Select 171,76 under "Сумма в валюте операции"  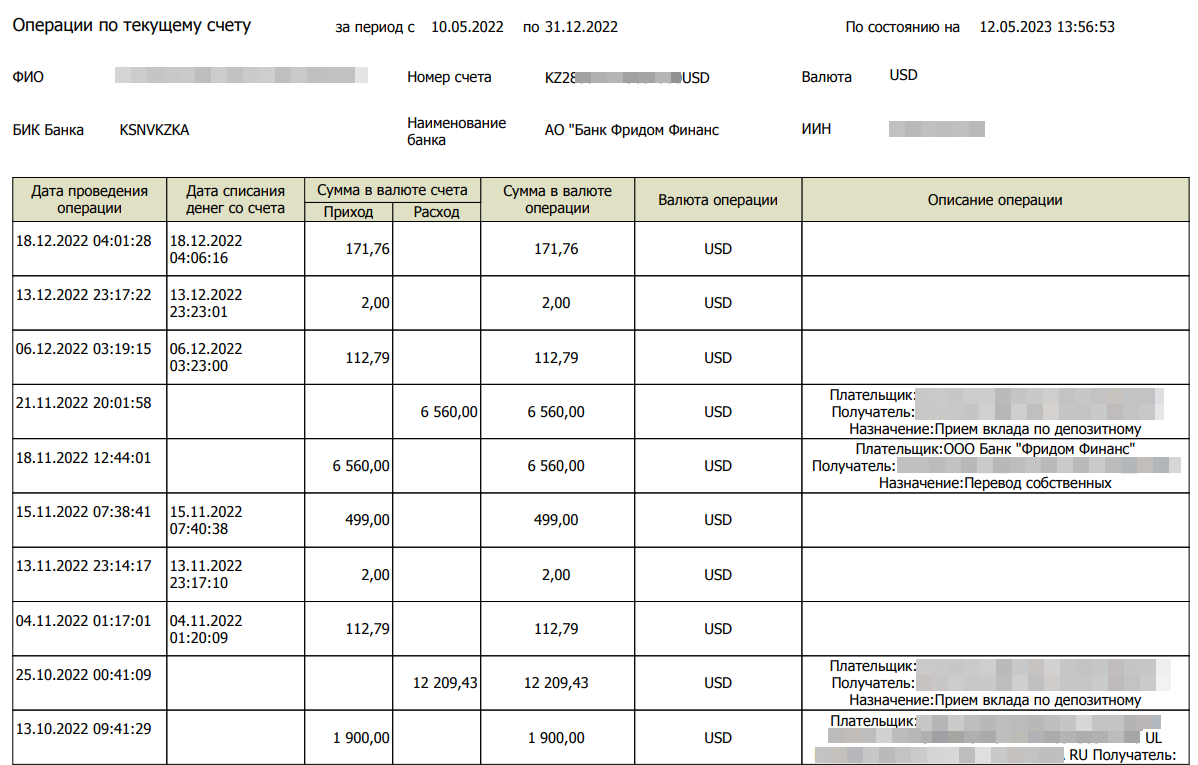click(x=556, y=249)
